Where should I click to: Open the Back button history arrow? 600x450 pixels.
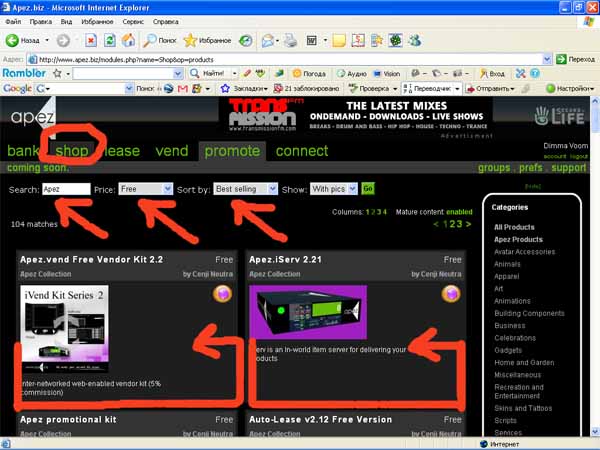point(47,40)
